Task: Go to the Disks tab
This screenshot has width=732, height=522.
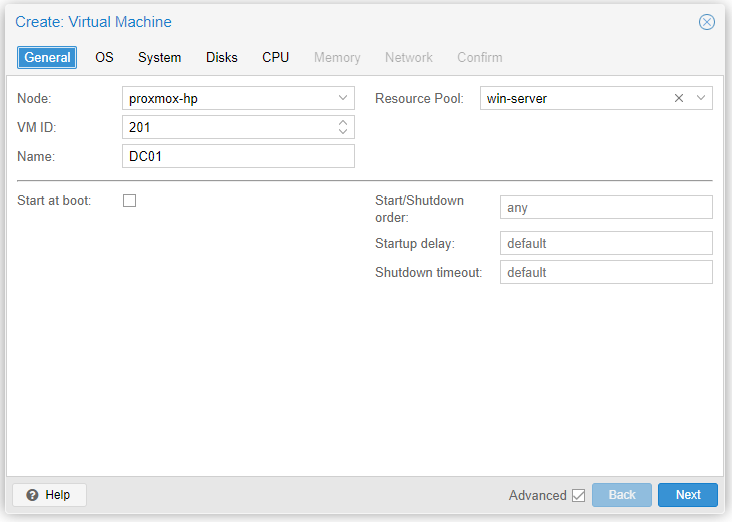Action: pos(222,58)
